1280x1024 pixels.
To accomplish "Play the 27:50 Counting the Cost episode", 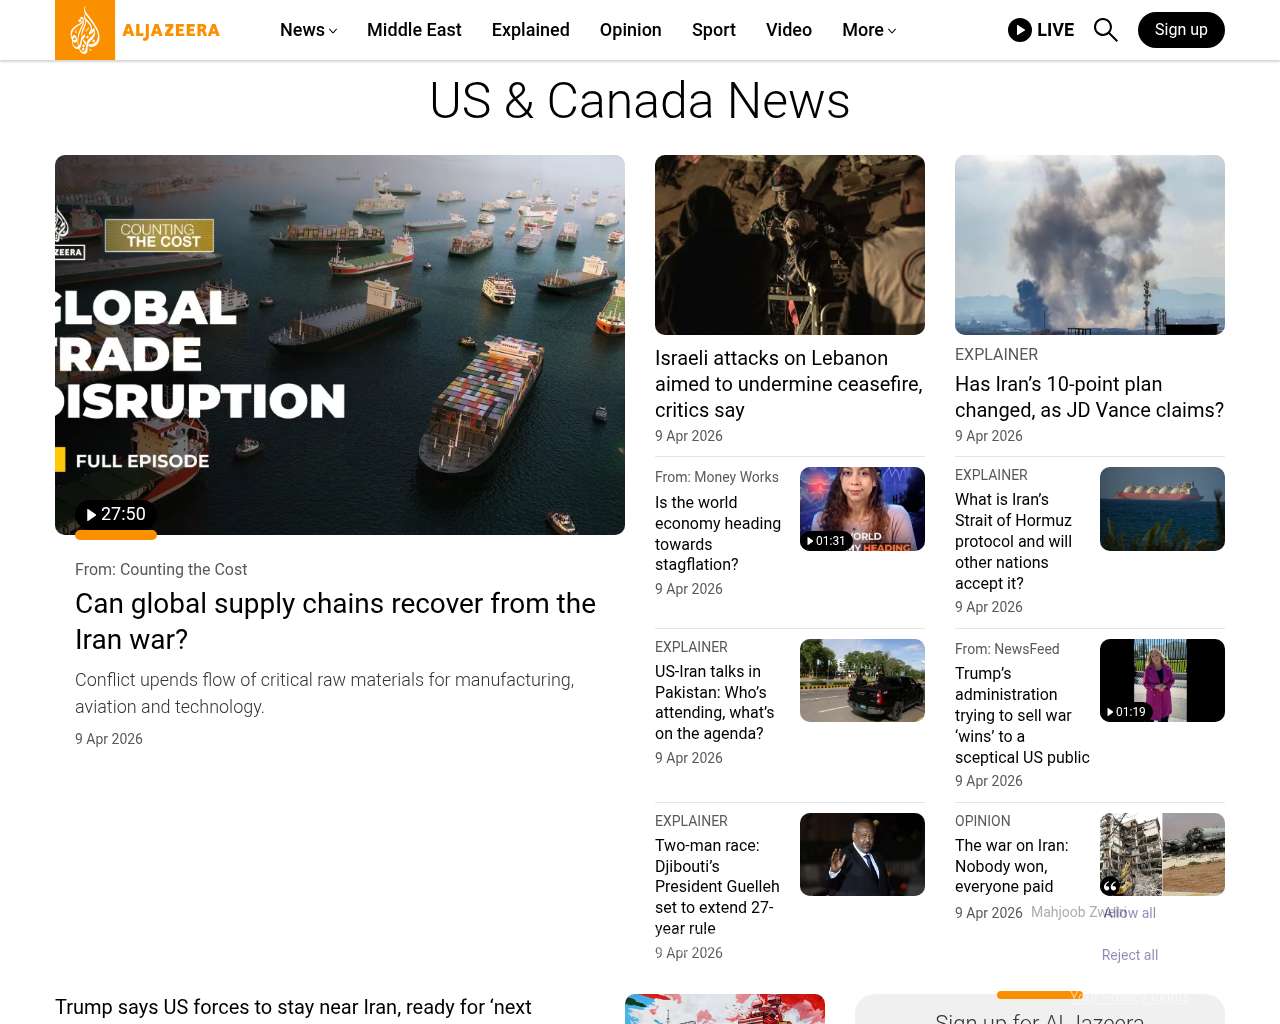I will click(116, 514).
